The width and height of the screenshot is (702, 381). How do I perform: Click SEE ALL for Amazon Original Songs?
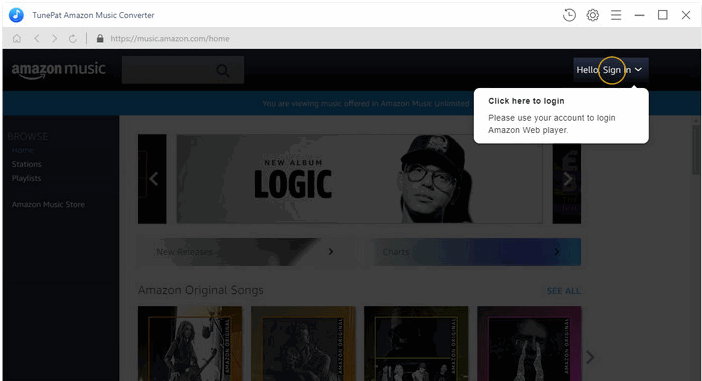(563, 291)
